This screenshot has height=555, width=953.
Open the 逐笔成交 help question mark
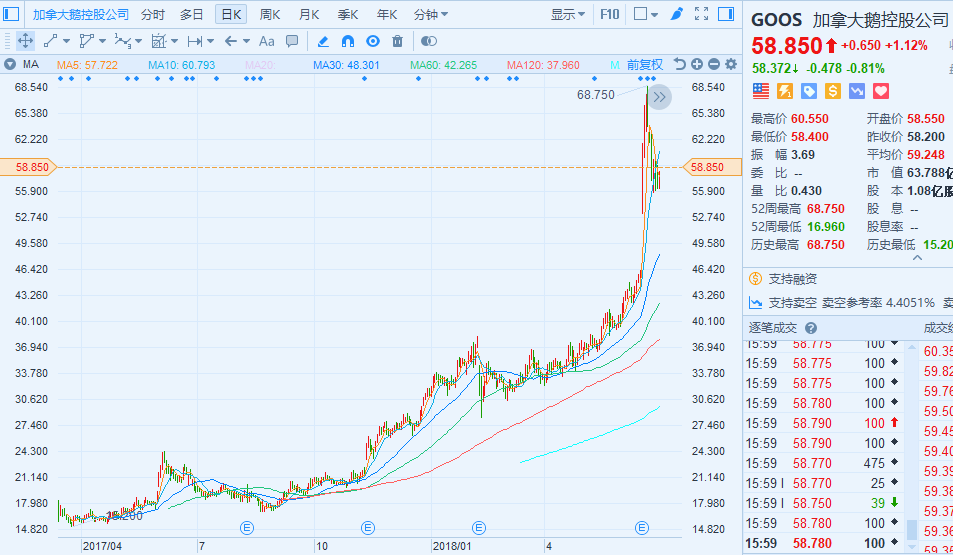pos(811,328)
